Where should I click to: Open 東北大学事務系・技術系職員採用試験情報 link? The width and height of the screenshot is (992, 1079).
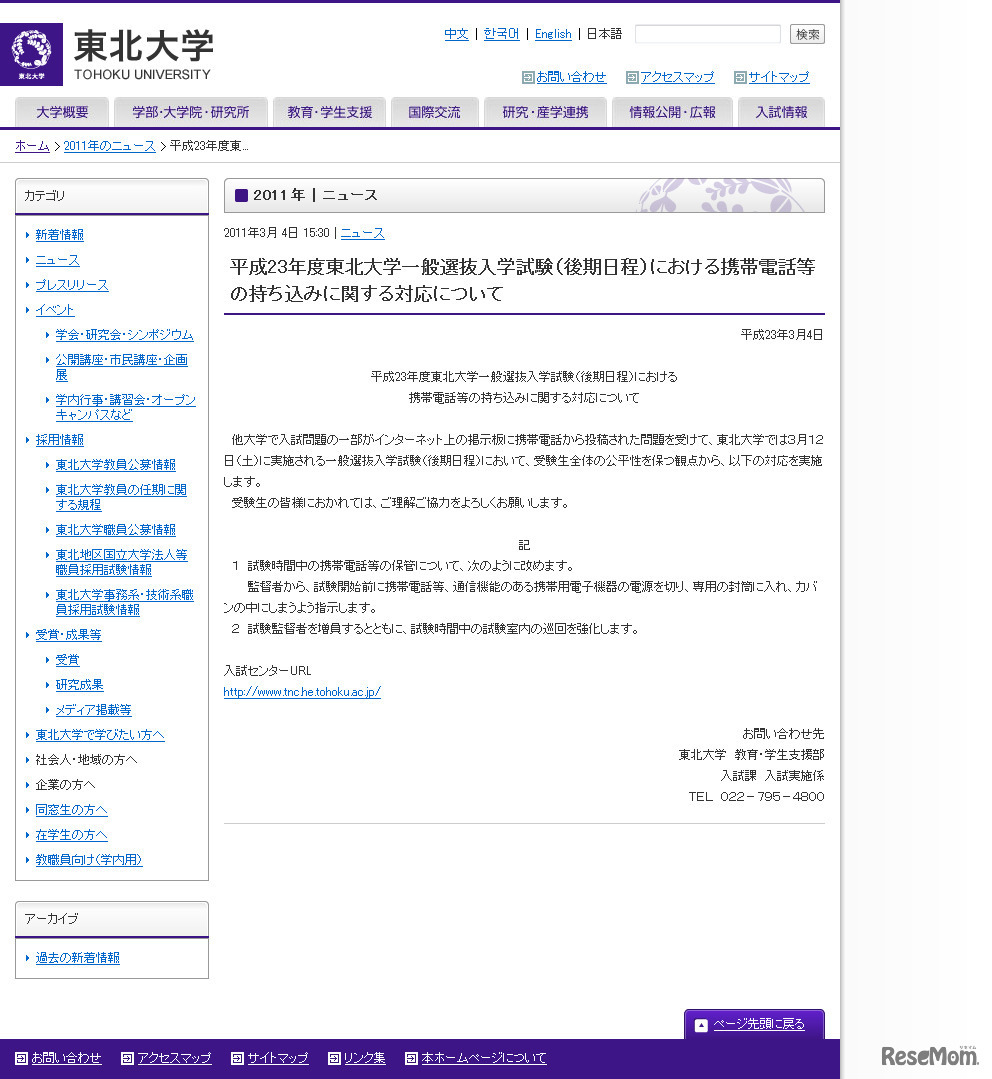click(125, 602)
